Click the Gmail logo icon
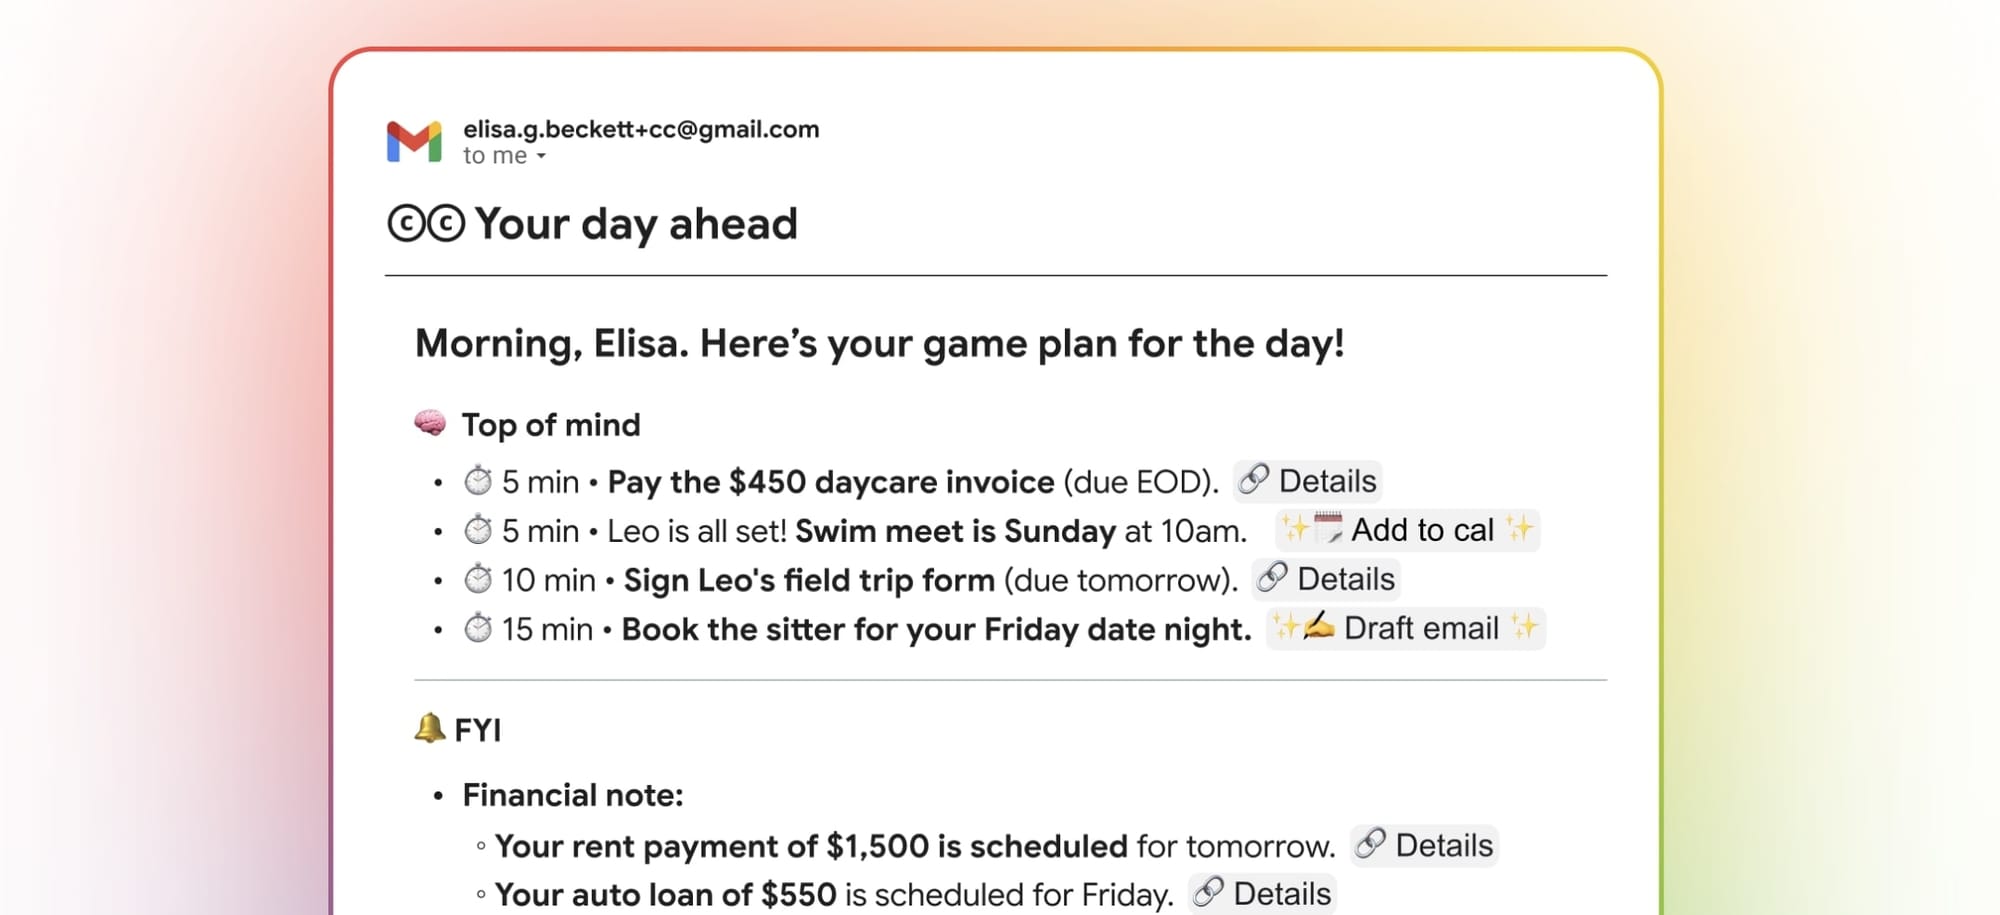Viewport: 2000px width, 915px height. pyautogui.click(x=414, y=141)
